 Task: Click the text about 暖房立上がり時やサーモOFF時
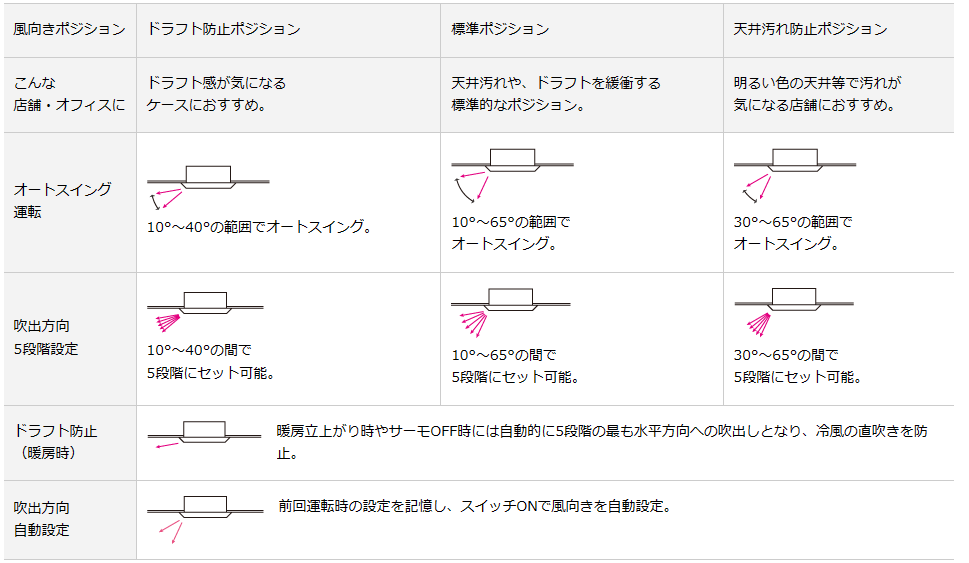[x=602, y=442]
